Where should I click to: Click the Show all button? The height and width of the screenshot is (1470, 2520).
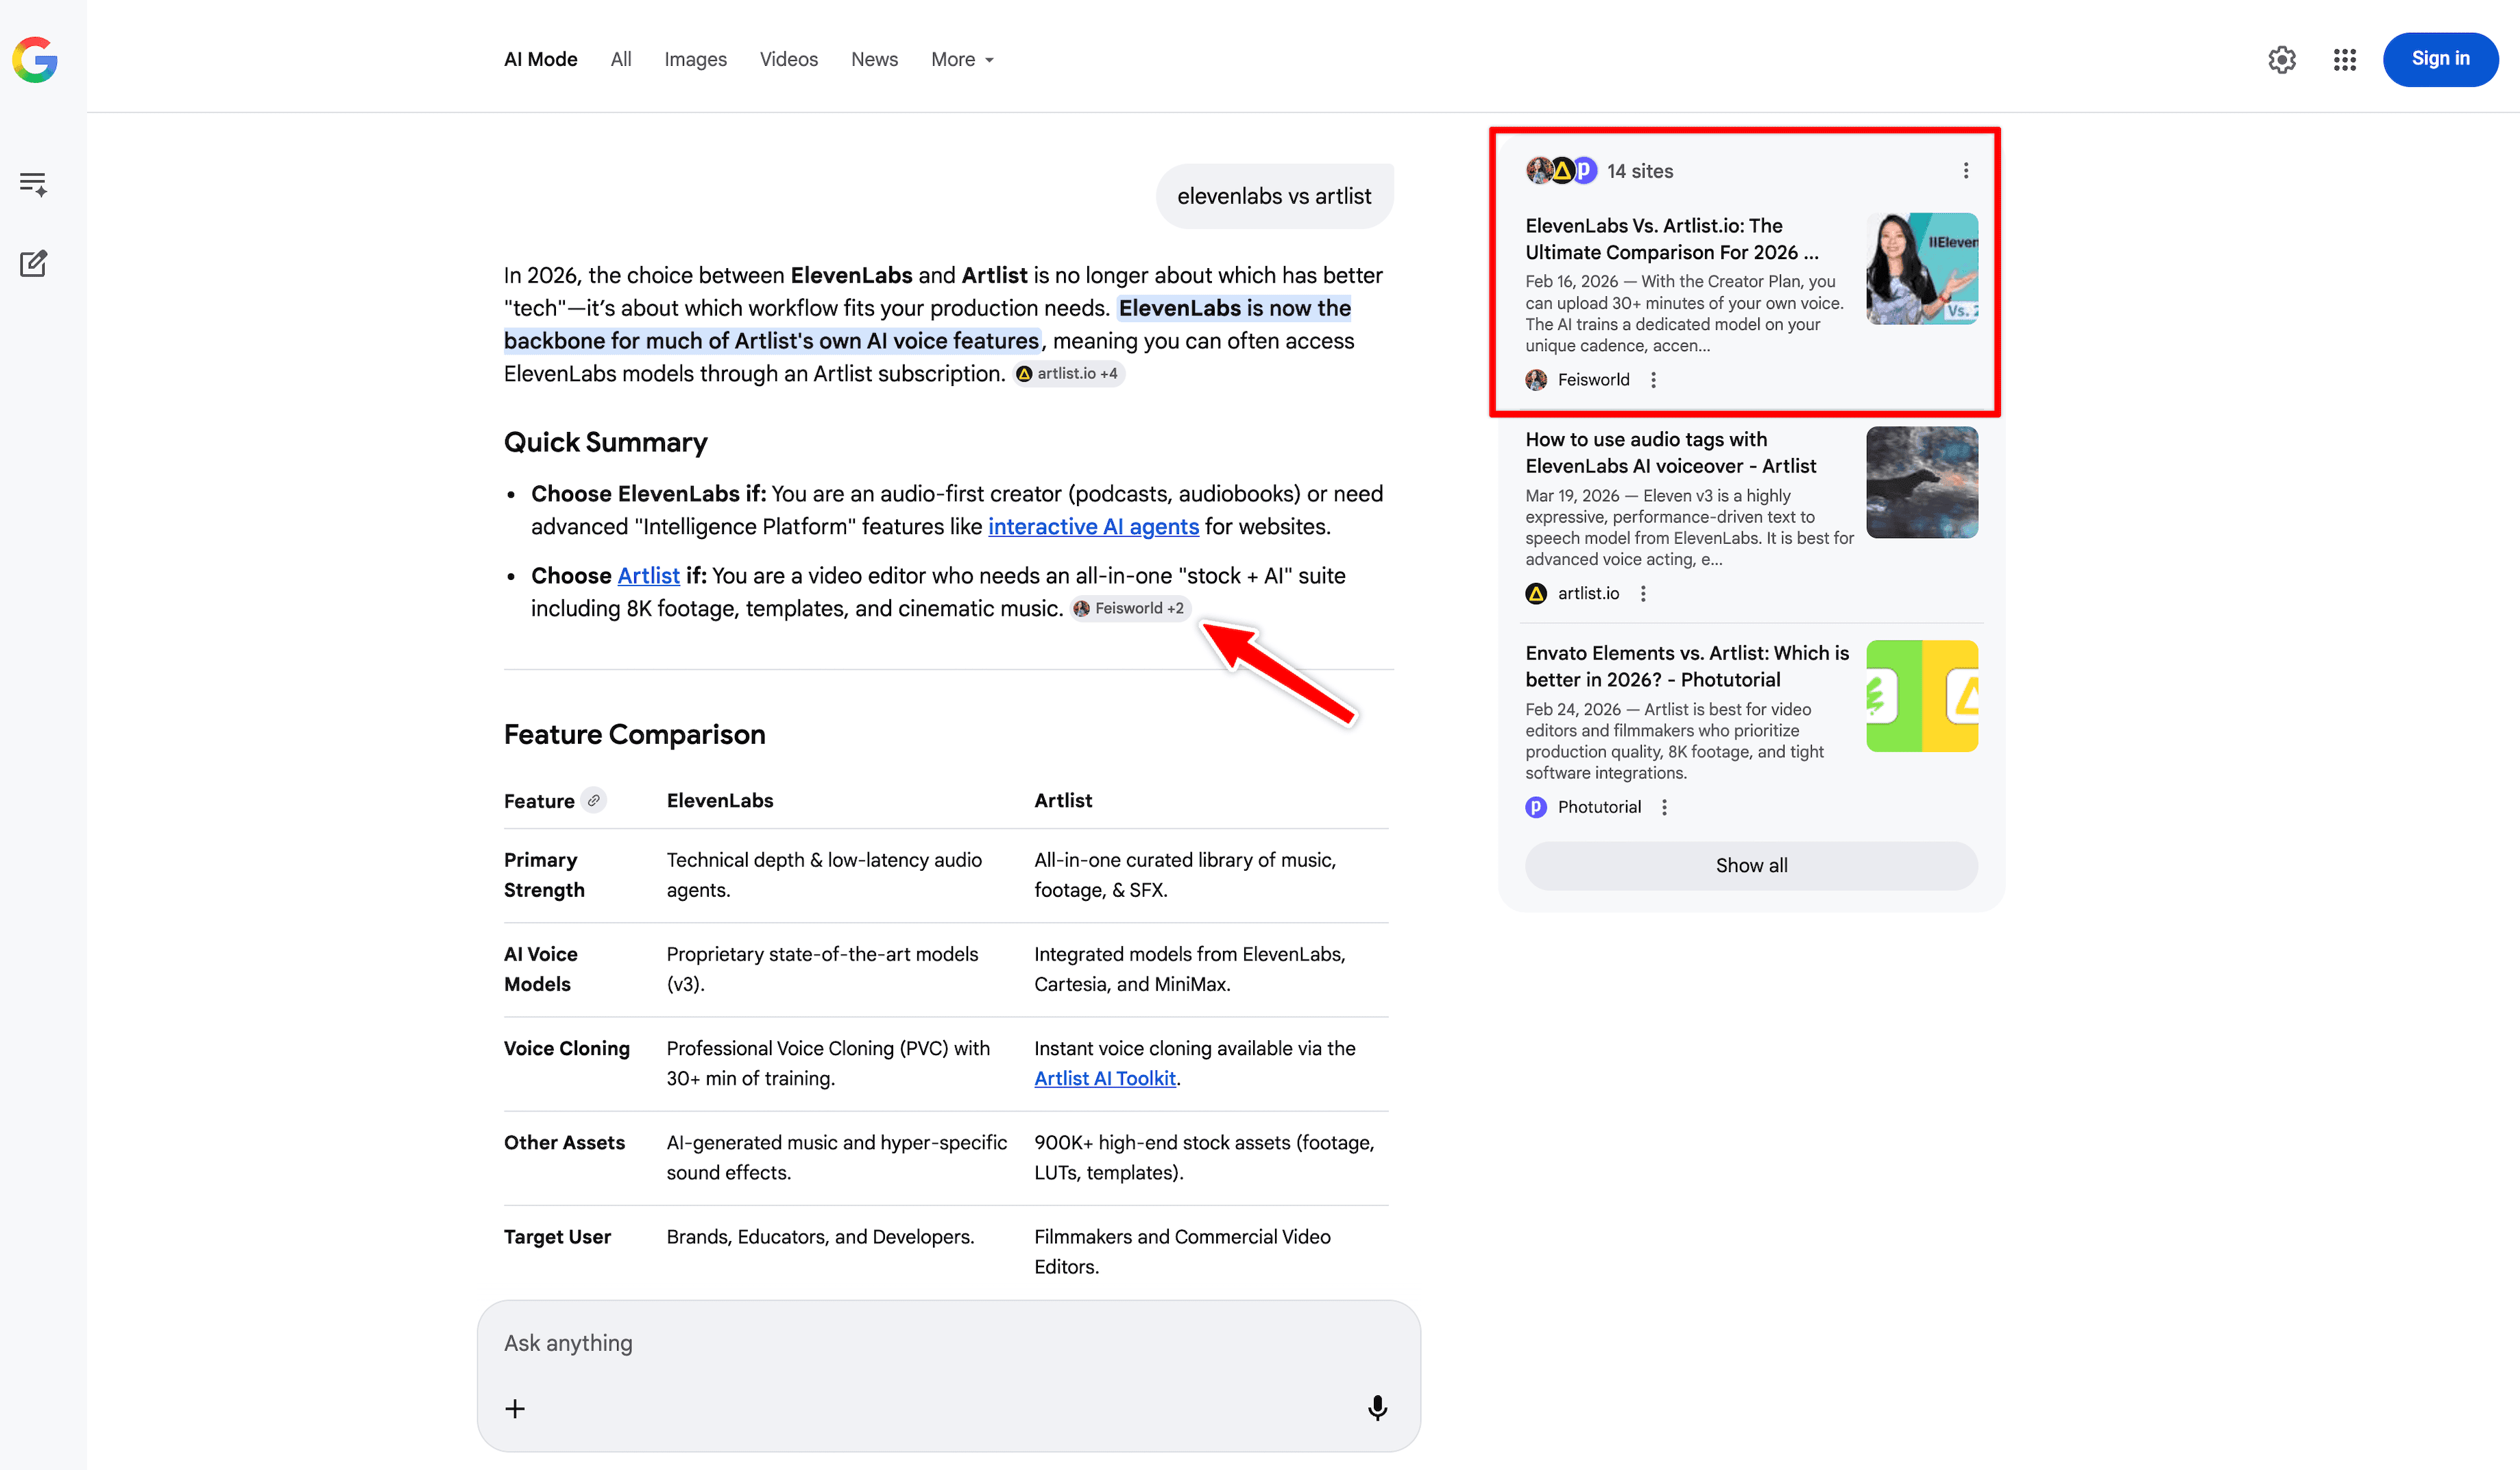(x=1751, y=866)
